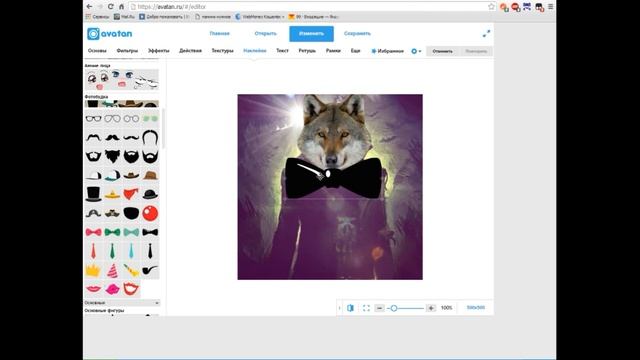The width and height of the screenshot is (640, 360).
Task: Zoom out with the minus button
Action: [x=379, y=308]
